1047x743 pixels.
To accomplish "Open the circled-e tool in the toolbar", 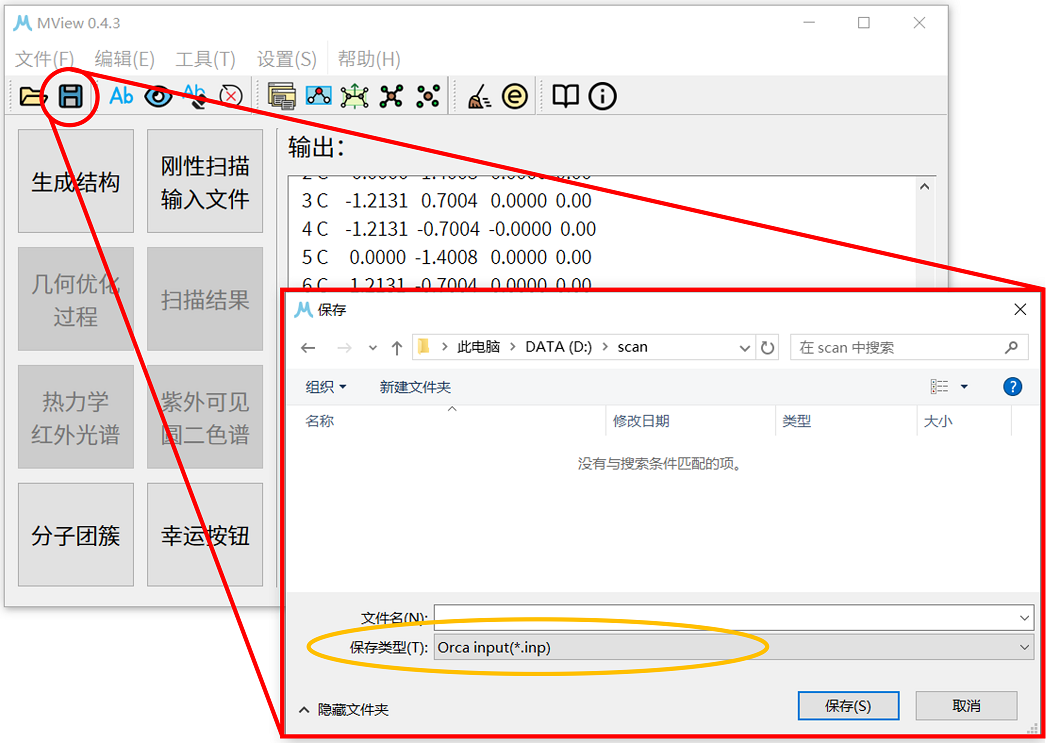I will 514,95.
